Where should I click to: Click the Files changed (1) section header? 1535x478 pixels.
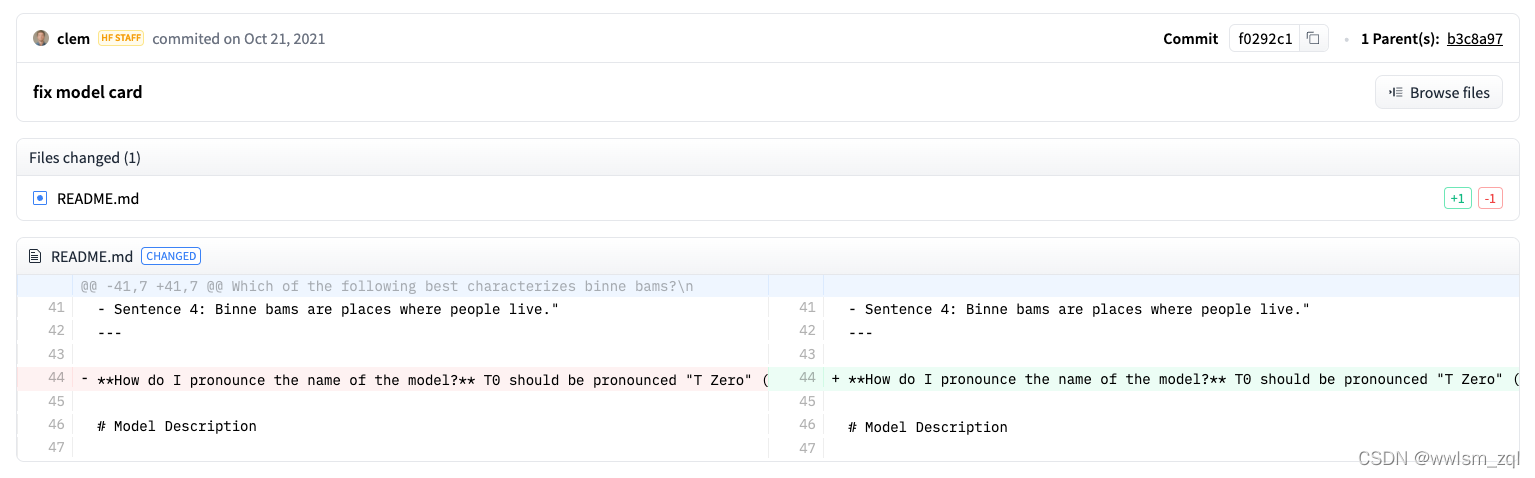coord(85,158)
